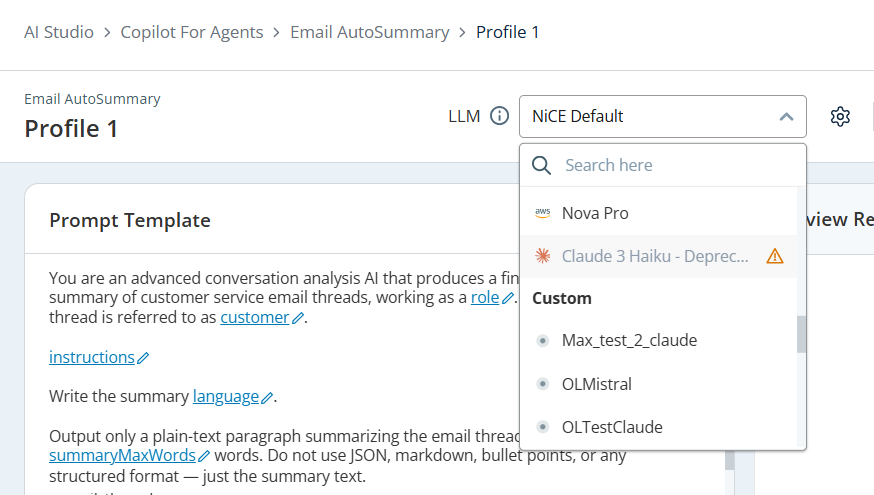Click the edit pencil beside instructions
Screen dimensions: 874x495
pyautogui.click(x=143, y=358)
